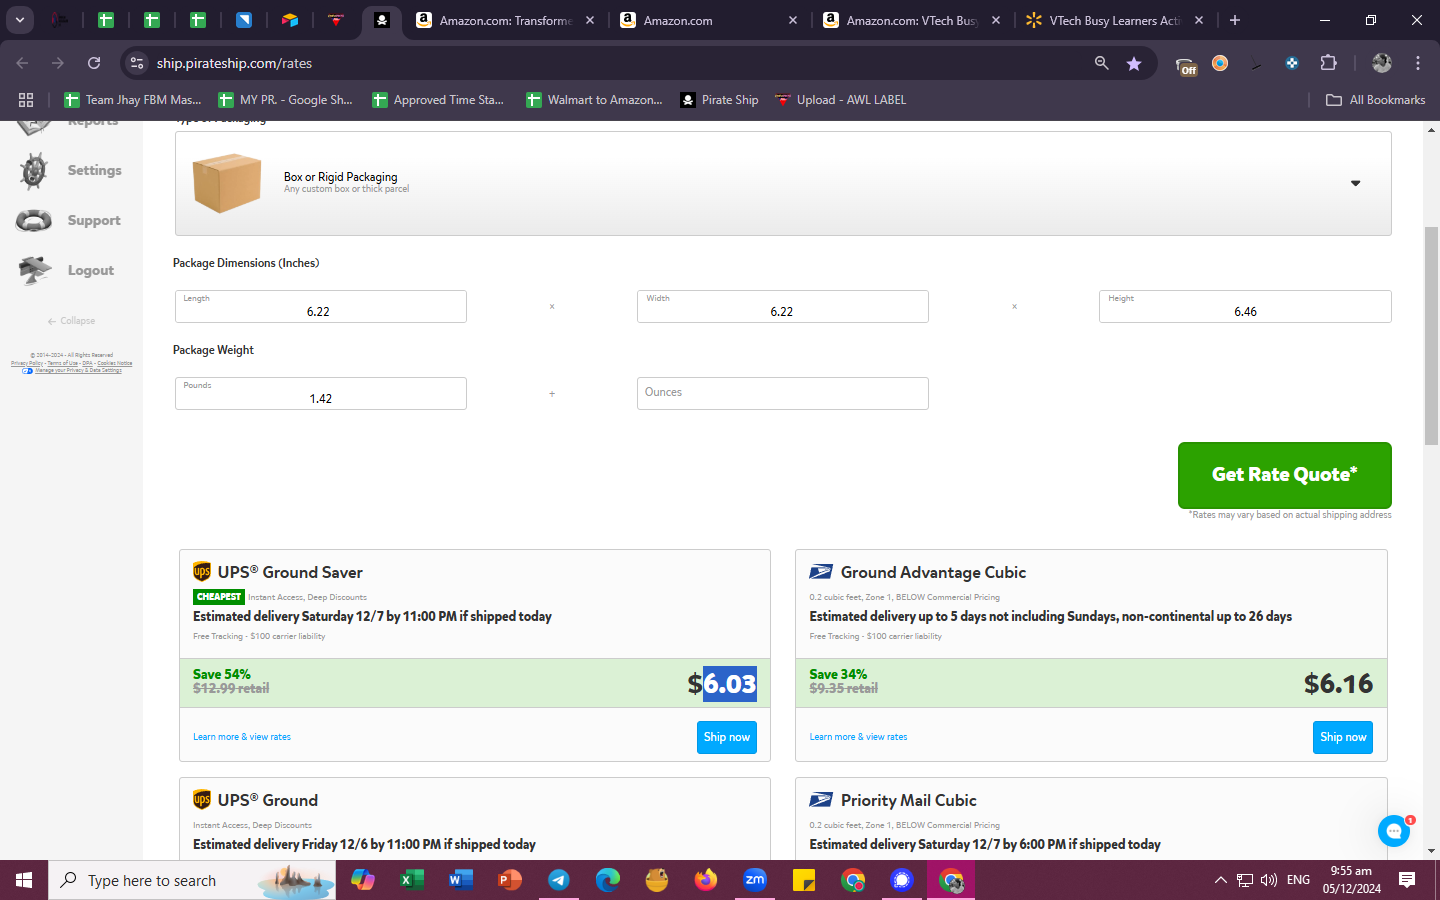Open the apps grid in bookmarks bar
The width and height of the screenshot is (1440, 900).
(26, 100)
